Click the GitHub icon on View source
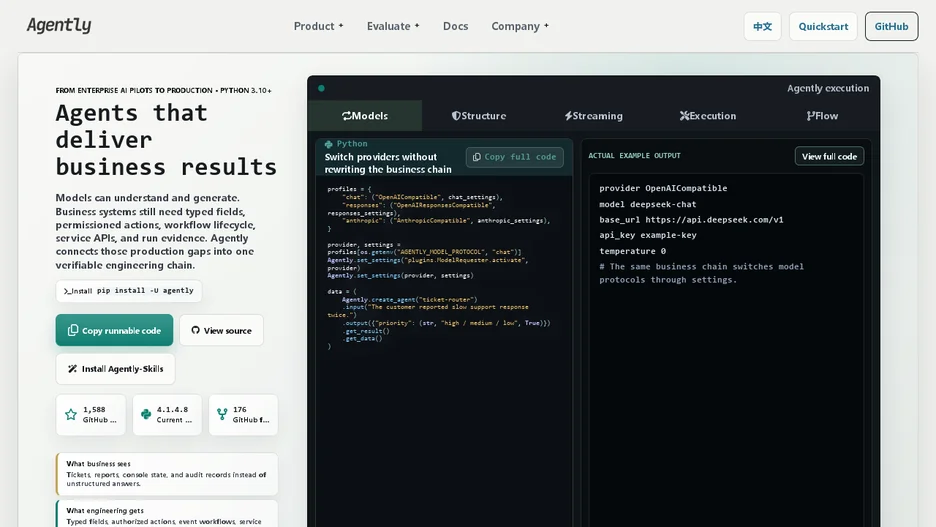 (195, 330)
